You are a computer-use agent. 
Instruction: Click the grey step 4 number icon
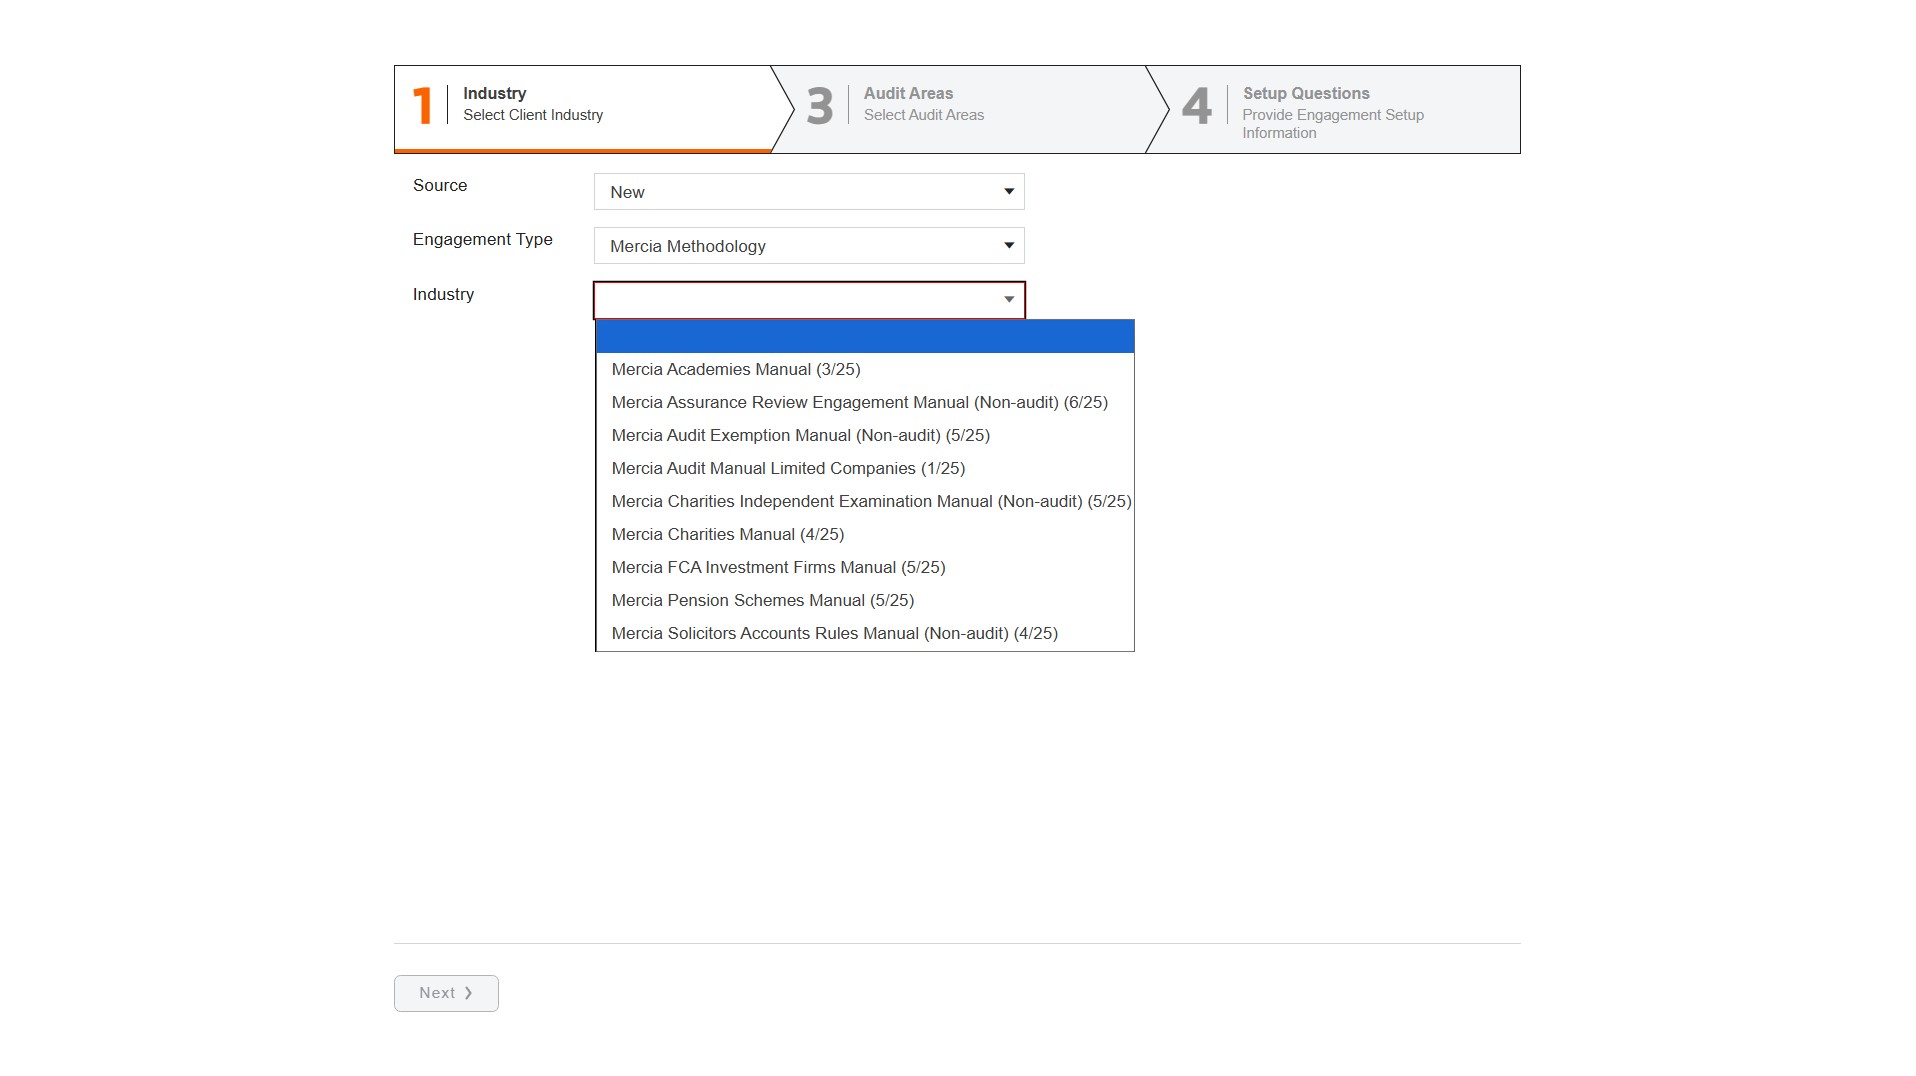1196,106
